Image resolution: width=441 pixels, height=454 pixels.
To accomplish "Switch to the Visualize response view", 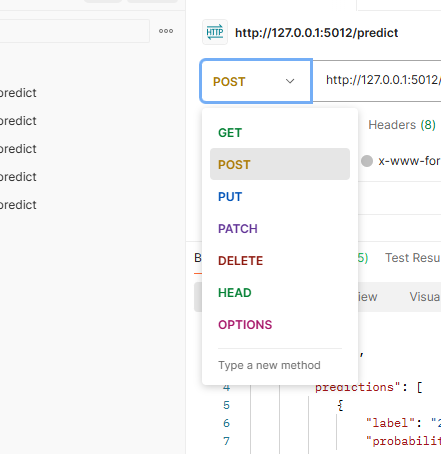I will click(x=425, y=297).
